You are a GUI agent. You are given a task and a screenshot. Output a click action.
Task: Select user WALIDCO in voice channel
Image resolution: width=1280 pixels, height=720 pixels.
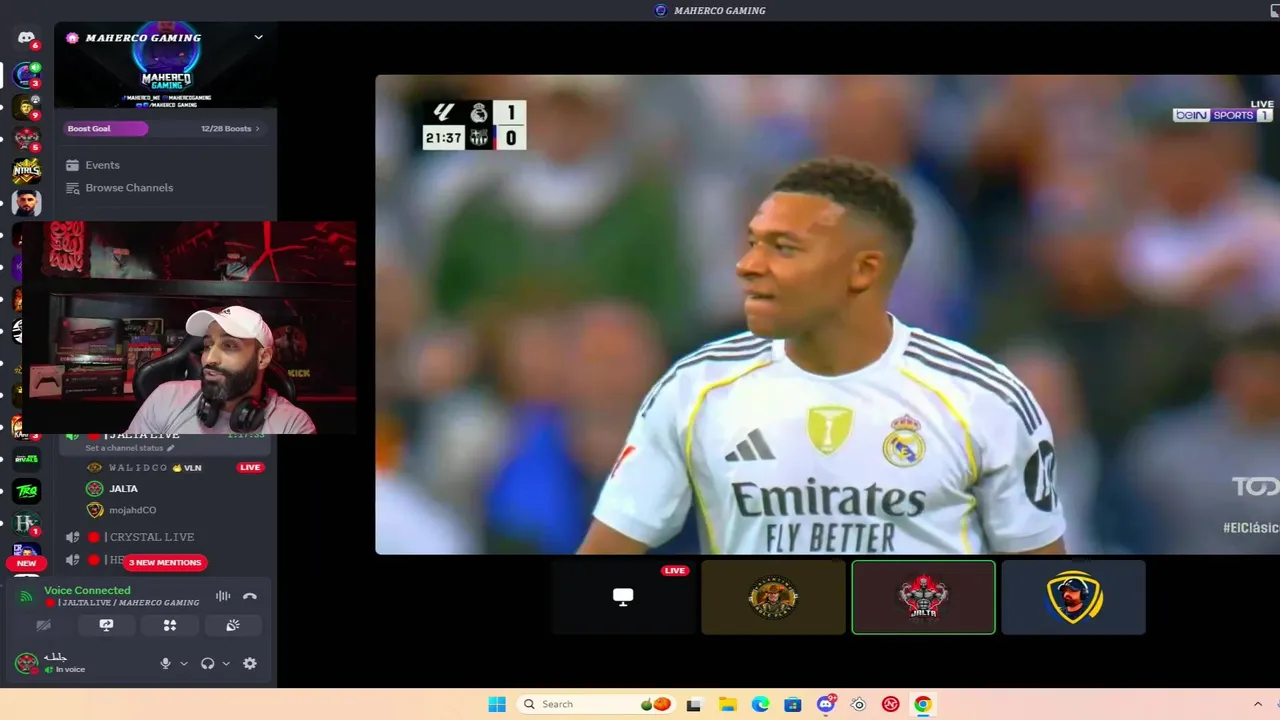[x=155, y=467]
